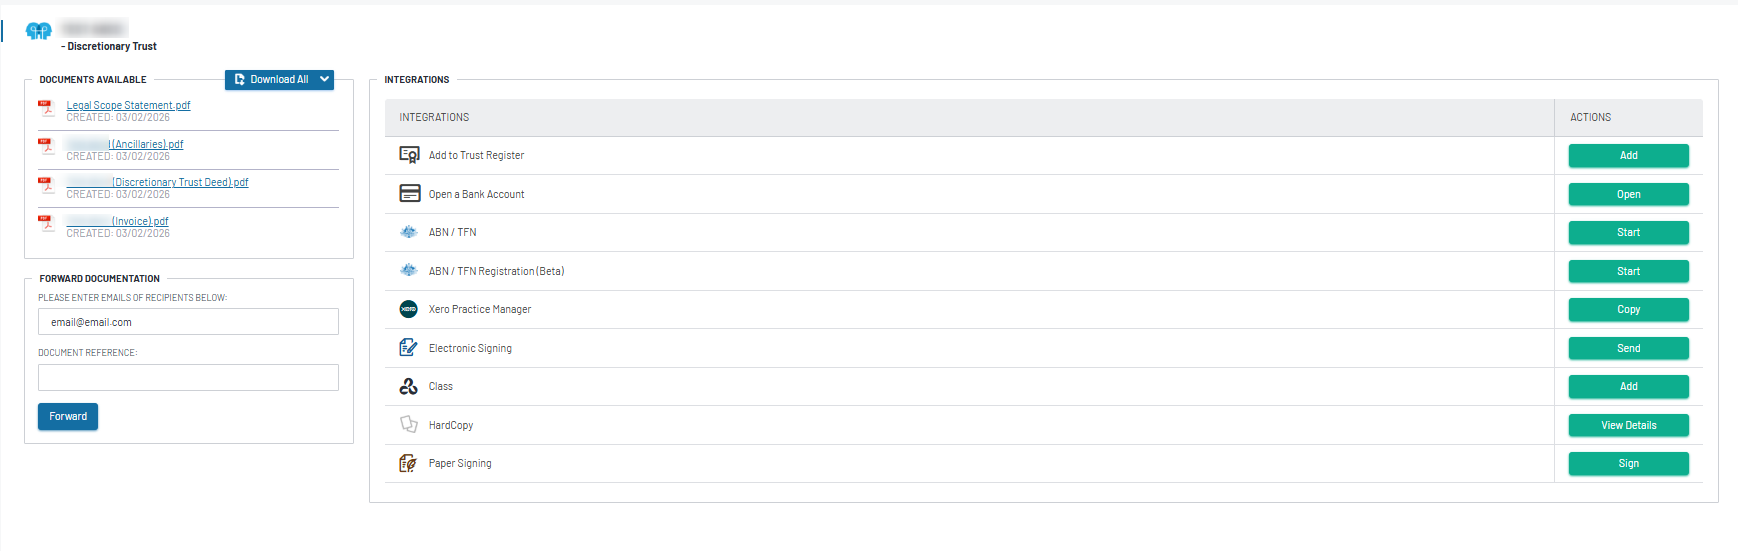Open the Legal Scope Statement.pdf link
The width and height of the screenshot is (1738, 551).
coord(128,105)
